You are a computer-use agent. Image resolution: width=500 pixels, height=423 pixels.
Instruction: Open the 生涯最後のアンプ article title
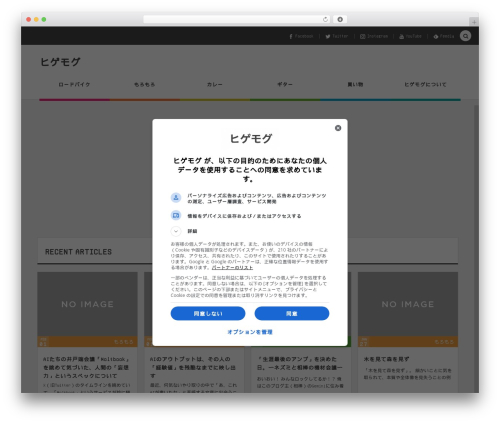pos(299,363)
